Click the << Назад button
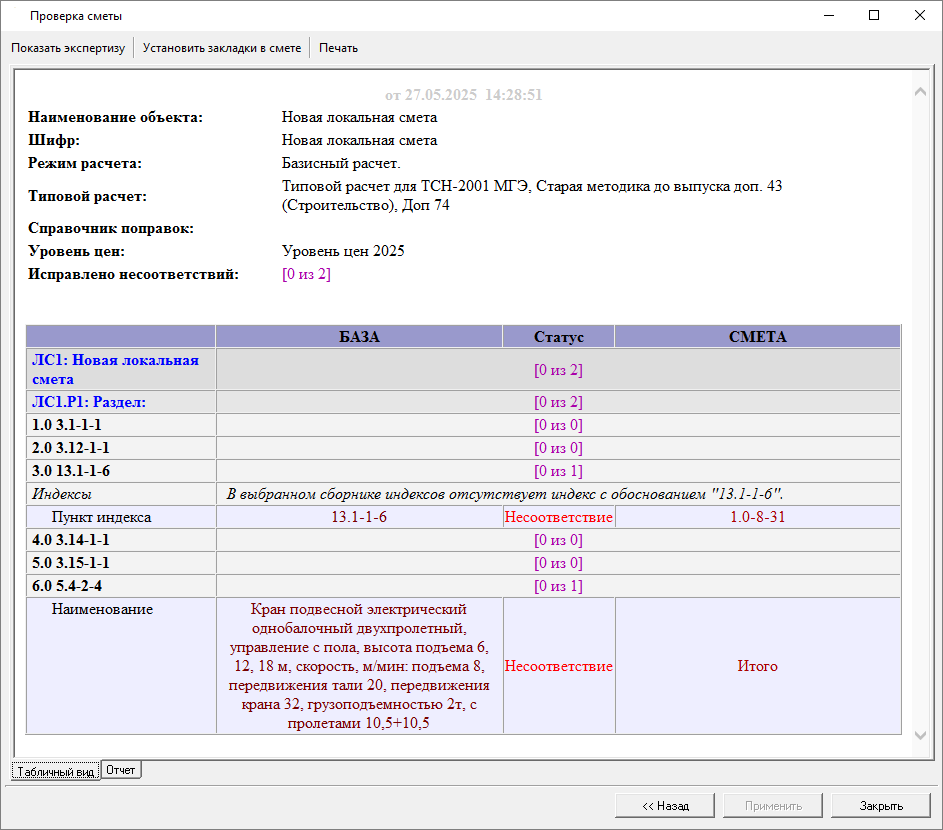 665,805
